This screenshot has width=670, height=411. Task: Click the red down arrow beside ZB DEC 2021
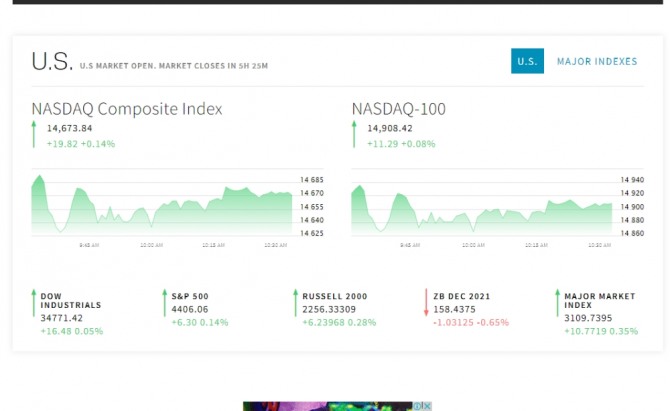[426, 302]
